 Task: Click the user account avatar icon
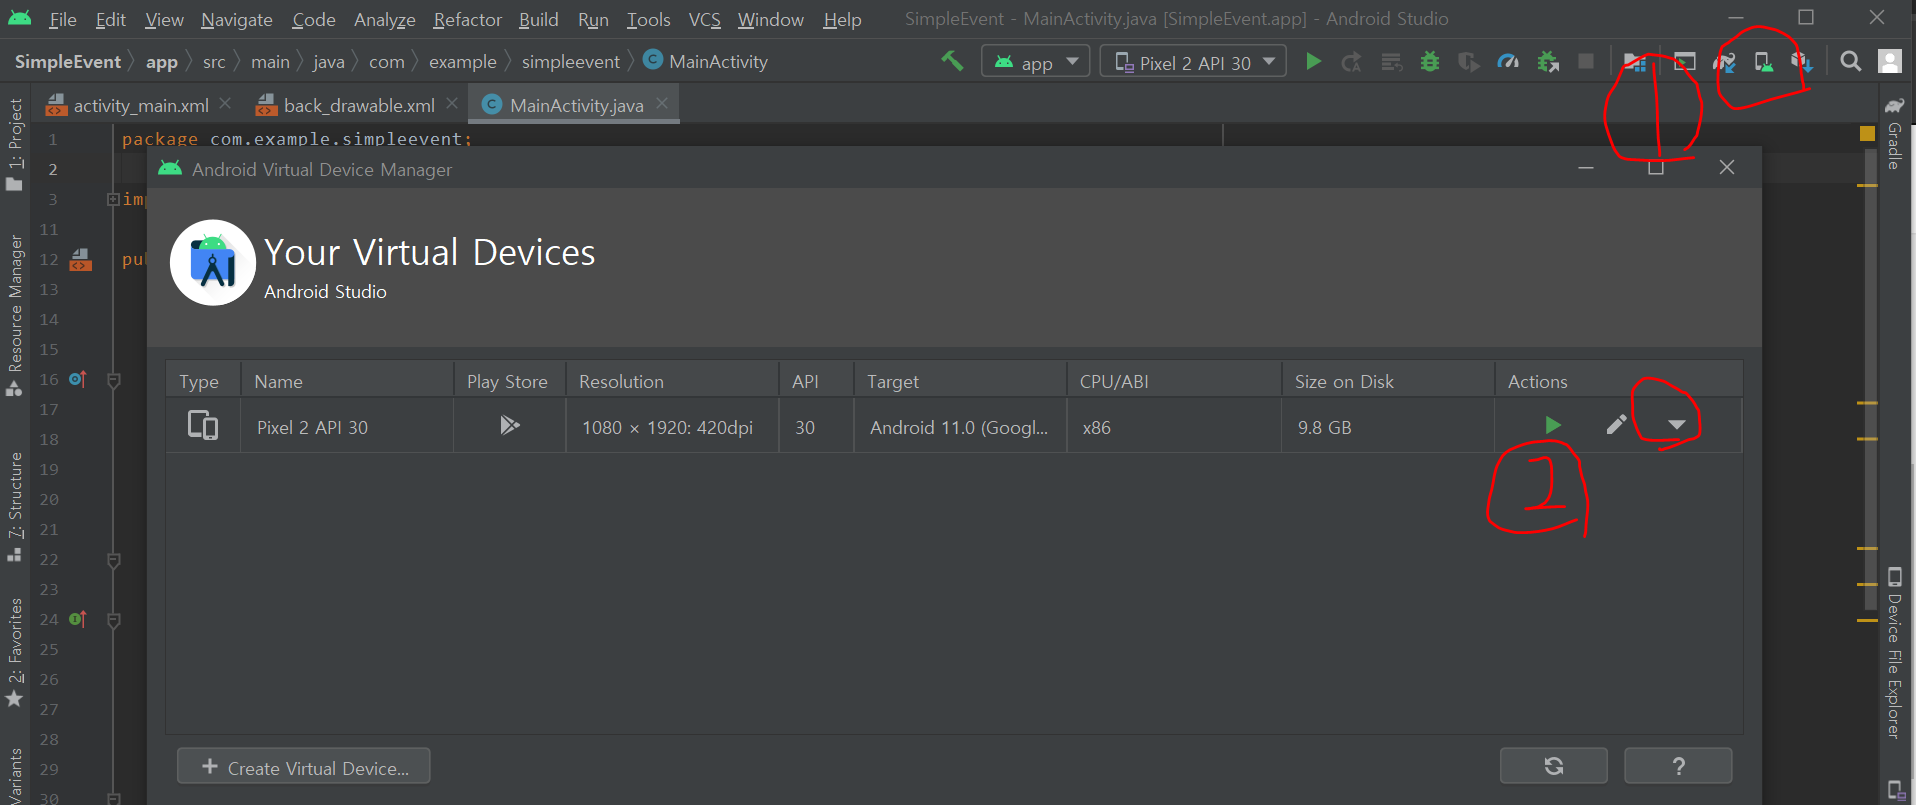pyautogui.click(x=1890, y=62)
